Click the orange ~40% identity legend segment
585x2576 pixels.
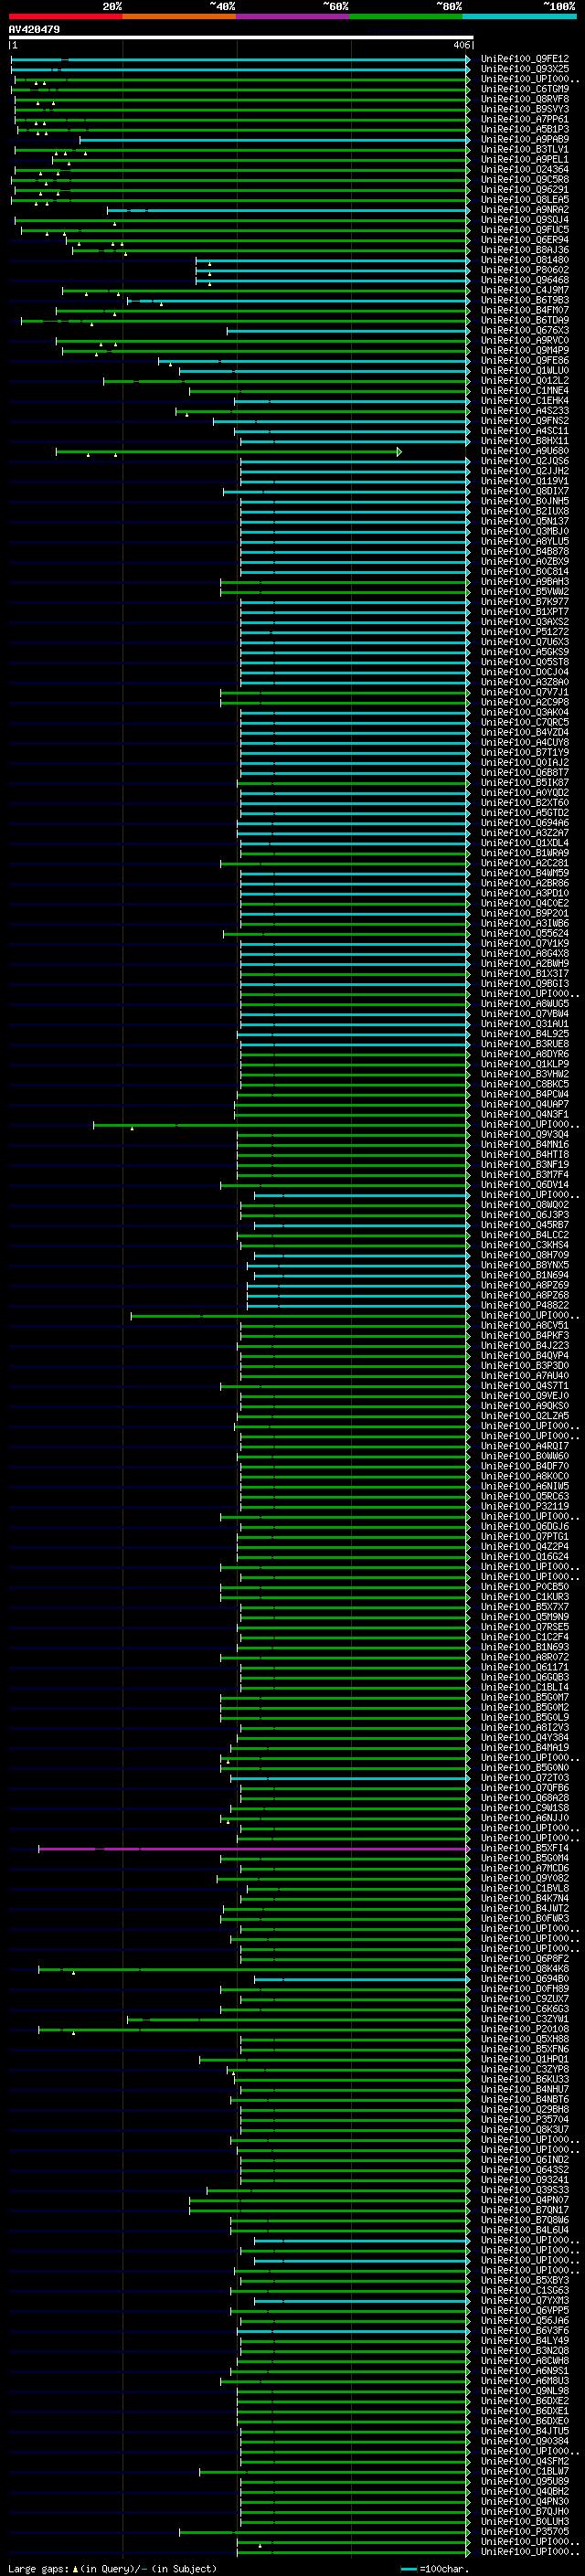click(179, 16)
